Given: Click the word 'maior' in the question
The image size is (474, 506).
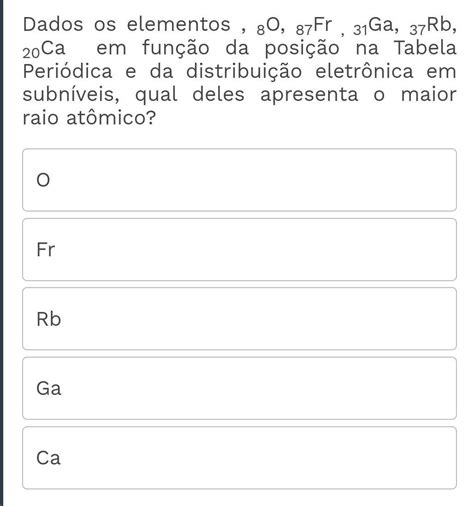Looking at the screenshot, I should coord(429,94).
